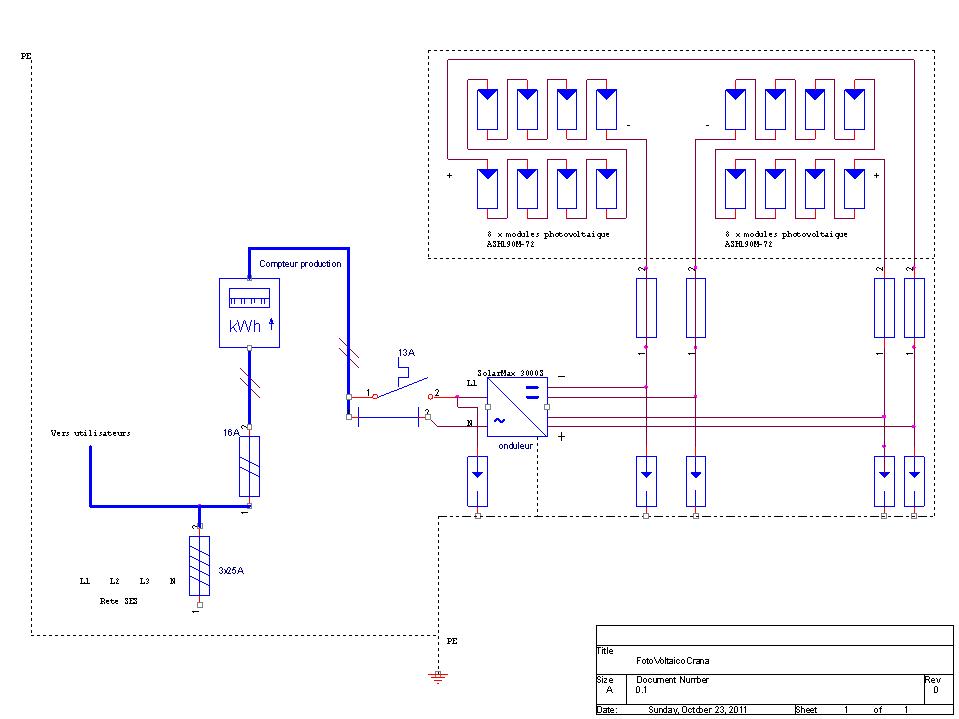Click surge arrester below inverter AC side

click(x=478, y=480)
